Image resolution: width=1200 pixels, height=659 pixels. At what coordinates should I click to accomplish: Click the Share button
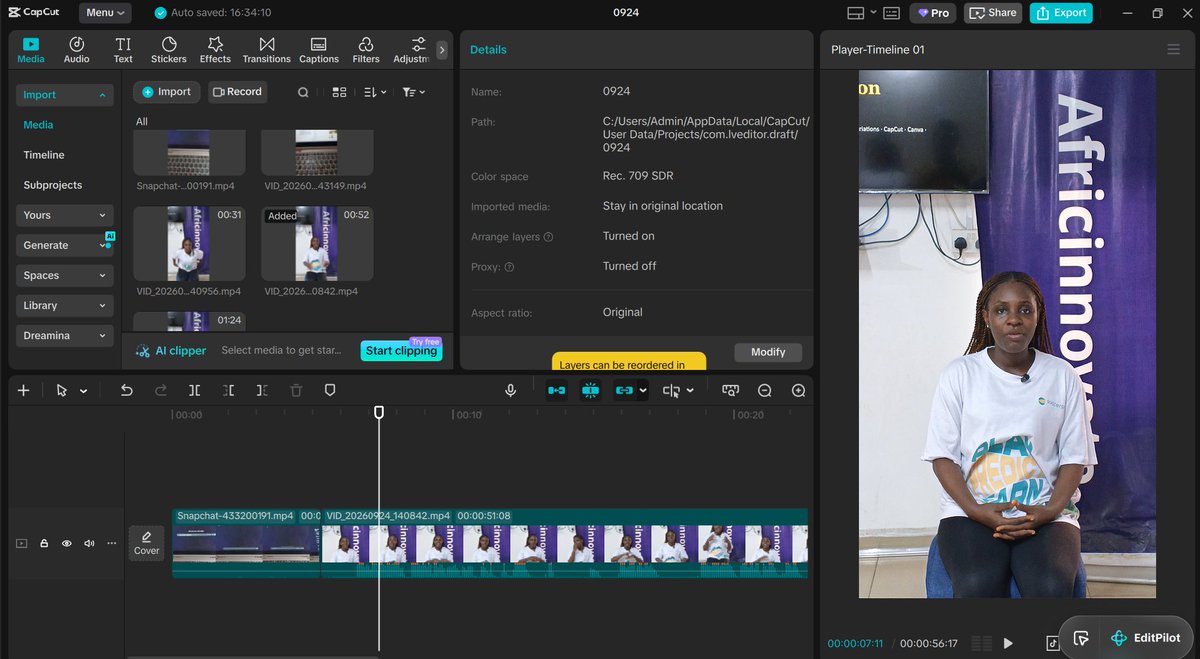[x=992, y=13]
